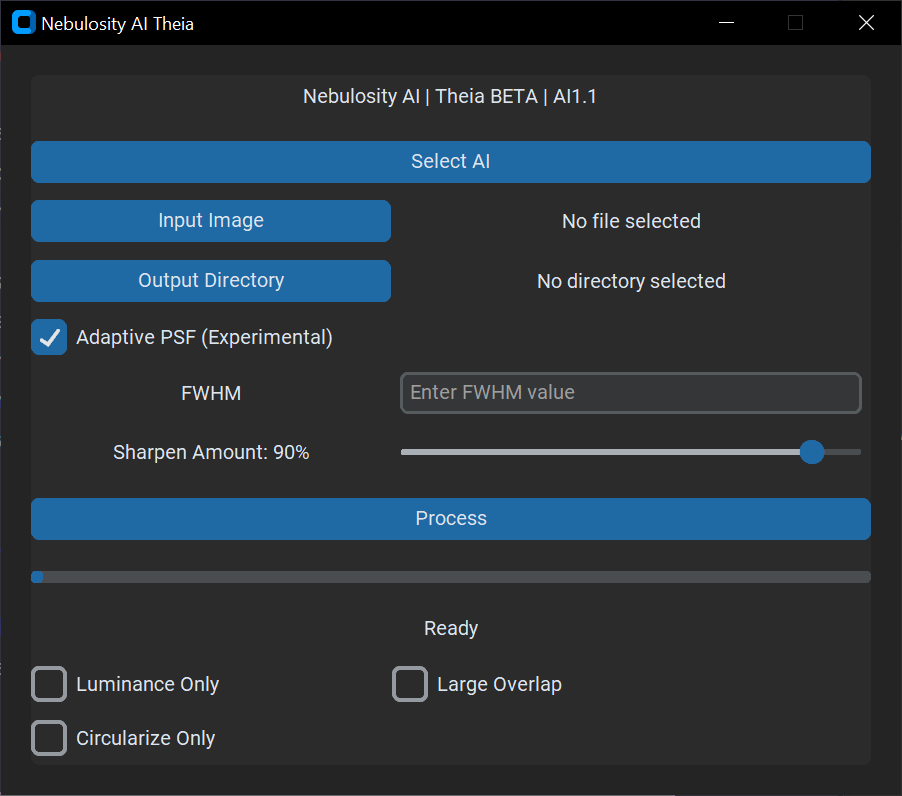Image resolution: width=902 pixels, height=796 pixels.
Task: Click the progress bar below Process
Action: [450, 576]
